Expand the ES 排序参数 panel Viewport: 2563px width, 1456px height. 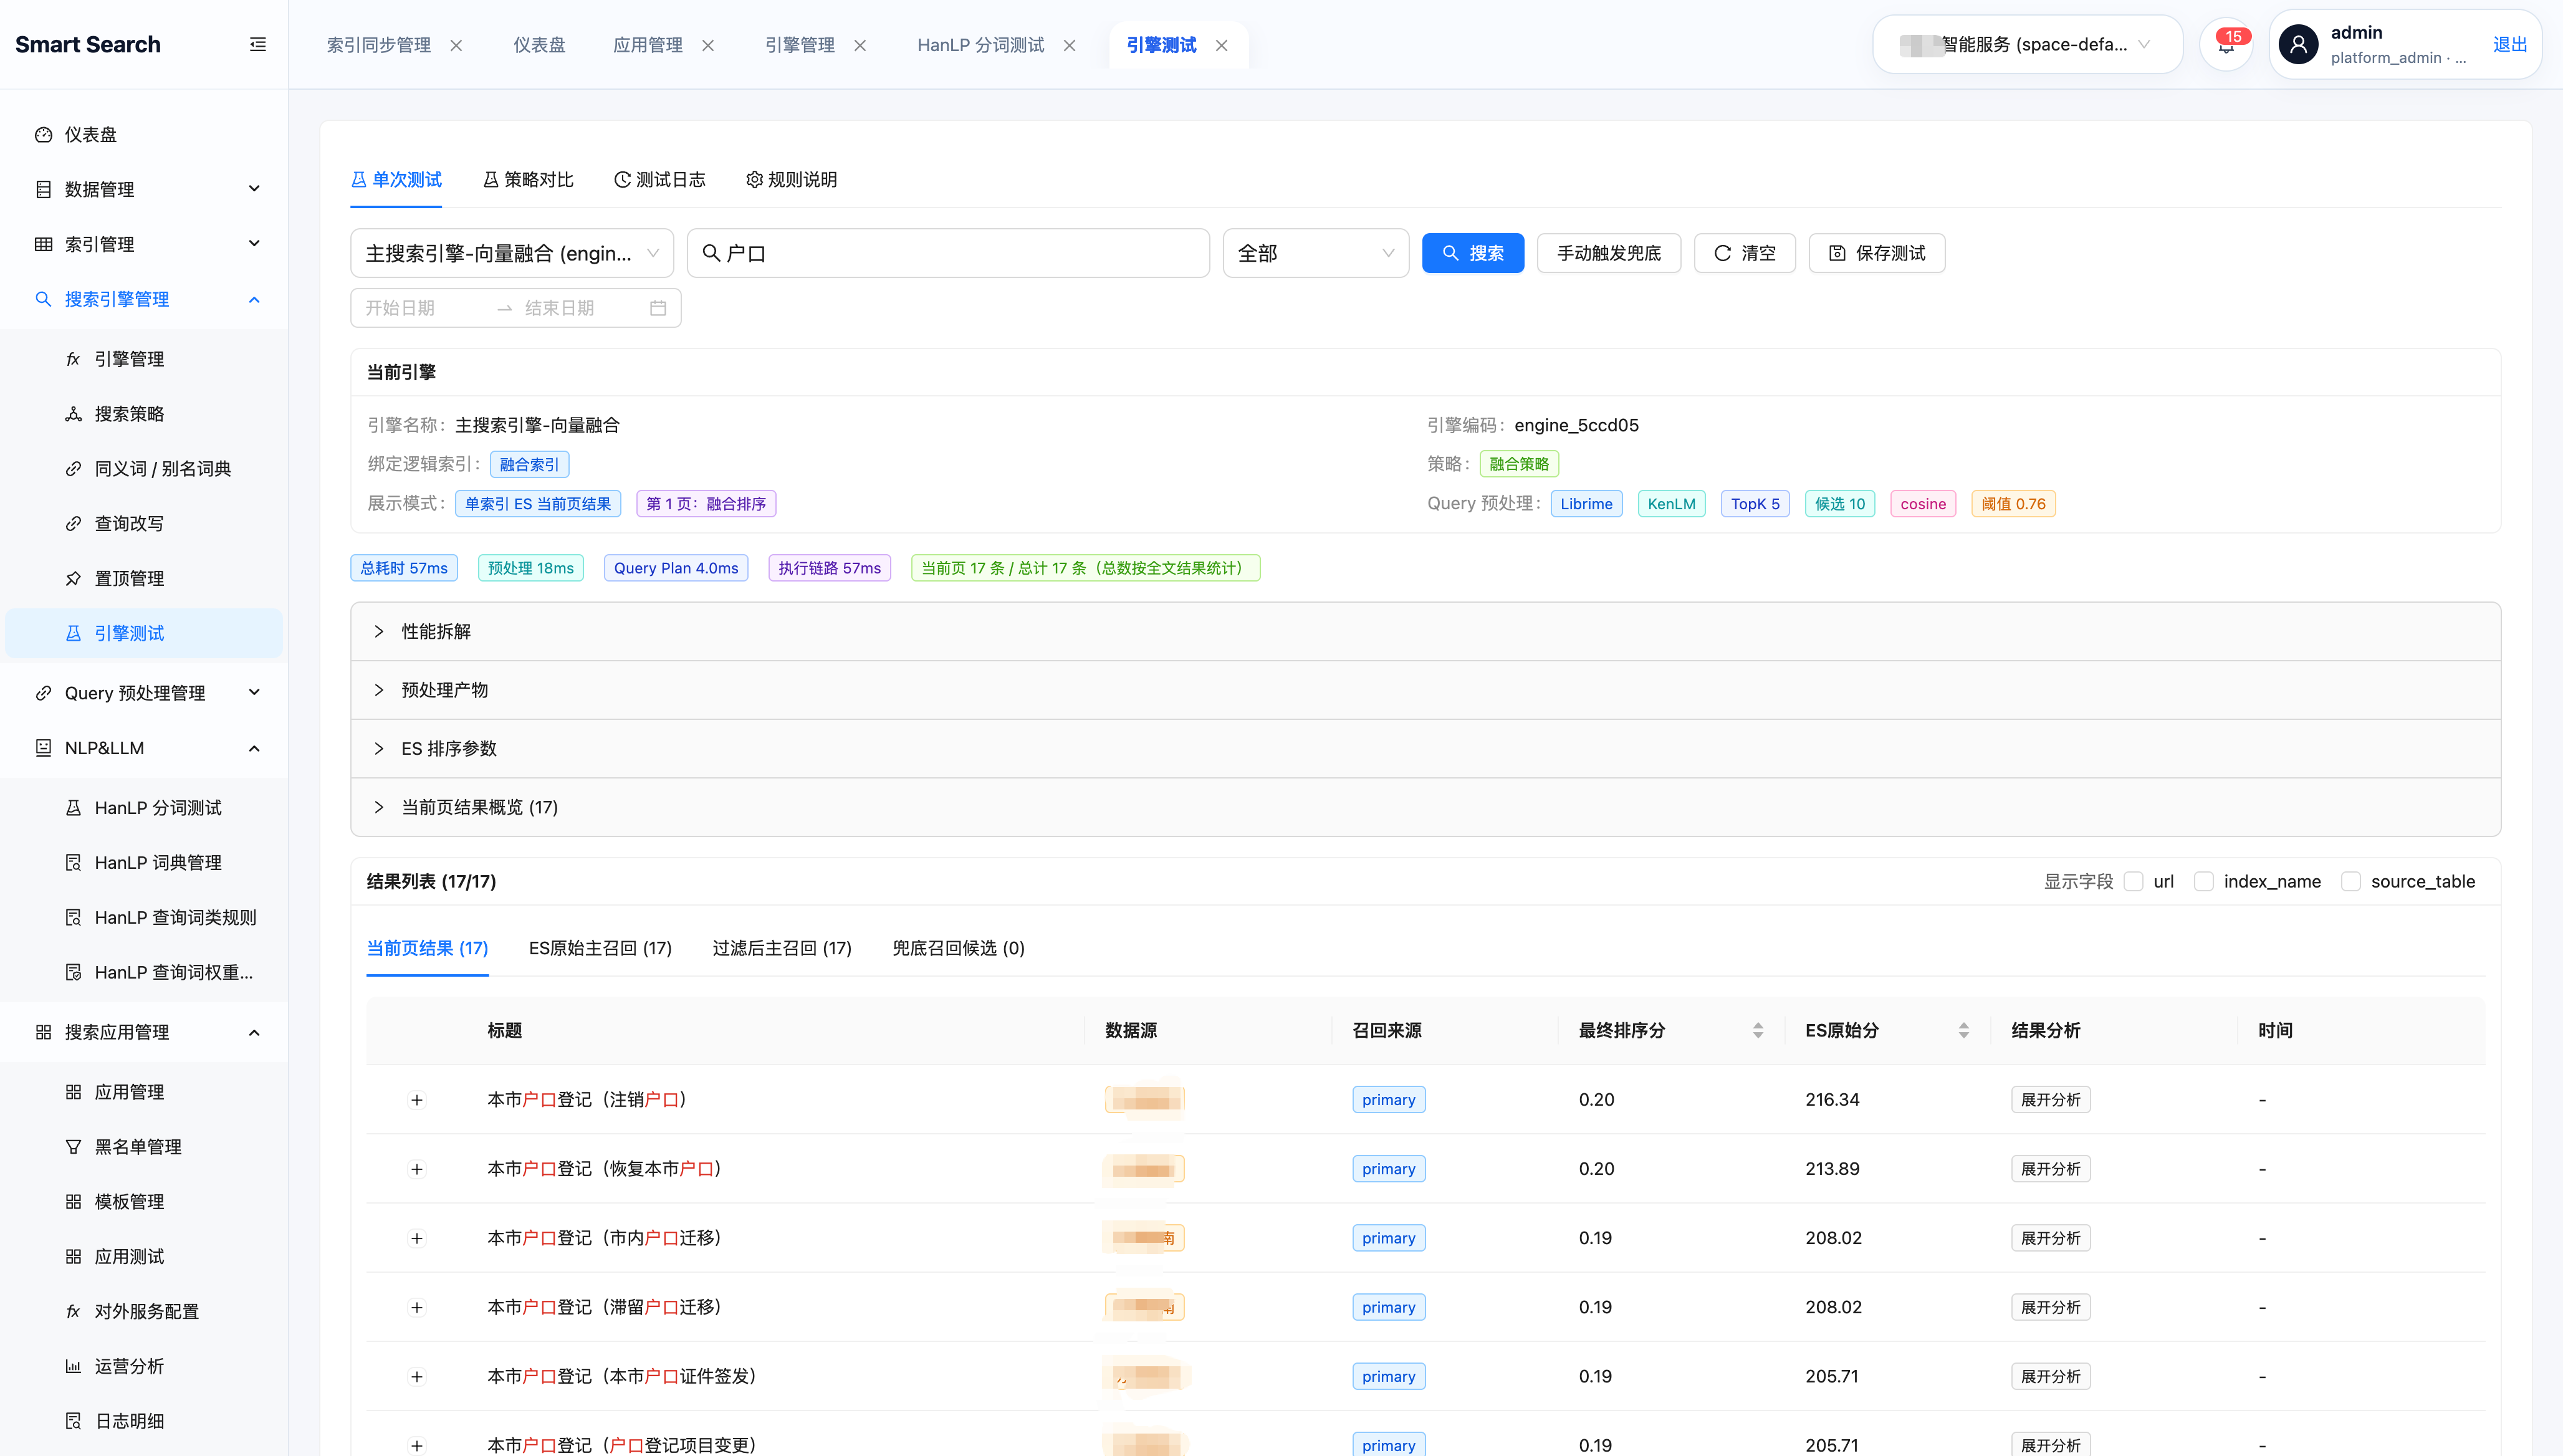click(1425, 749)
